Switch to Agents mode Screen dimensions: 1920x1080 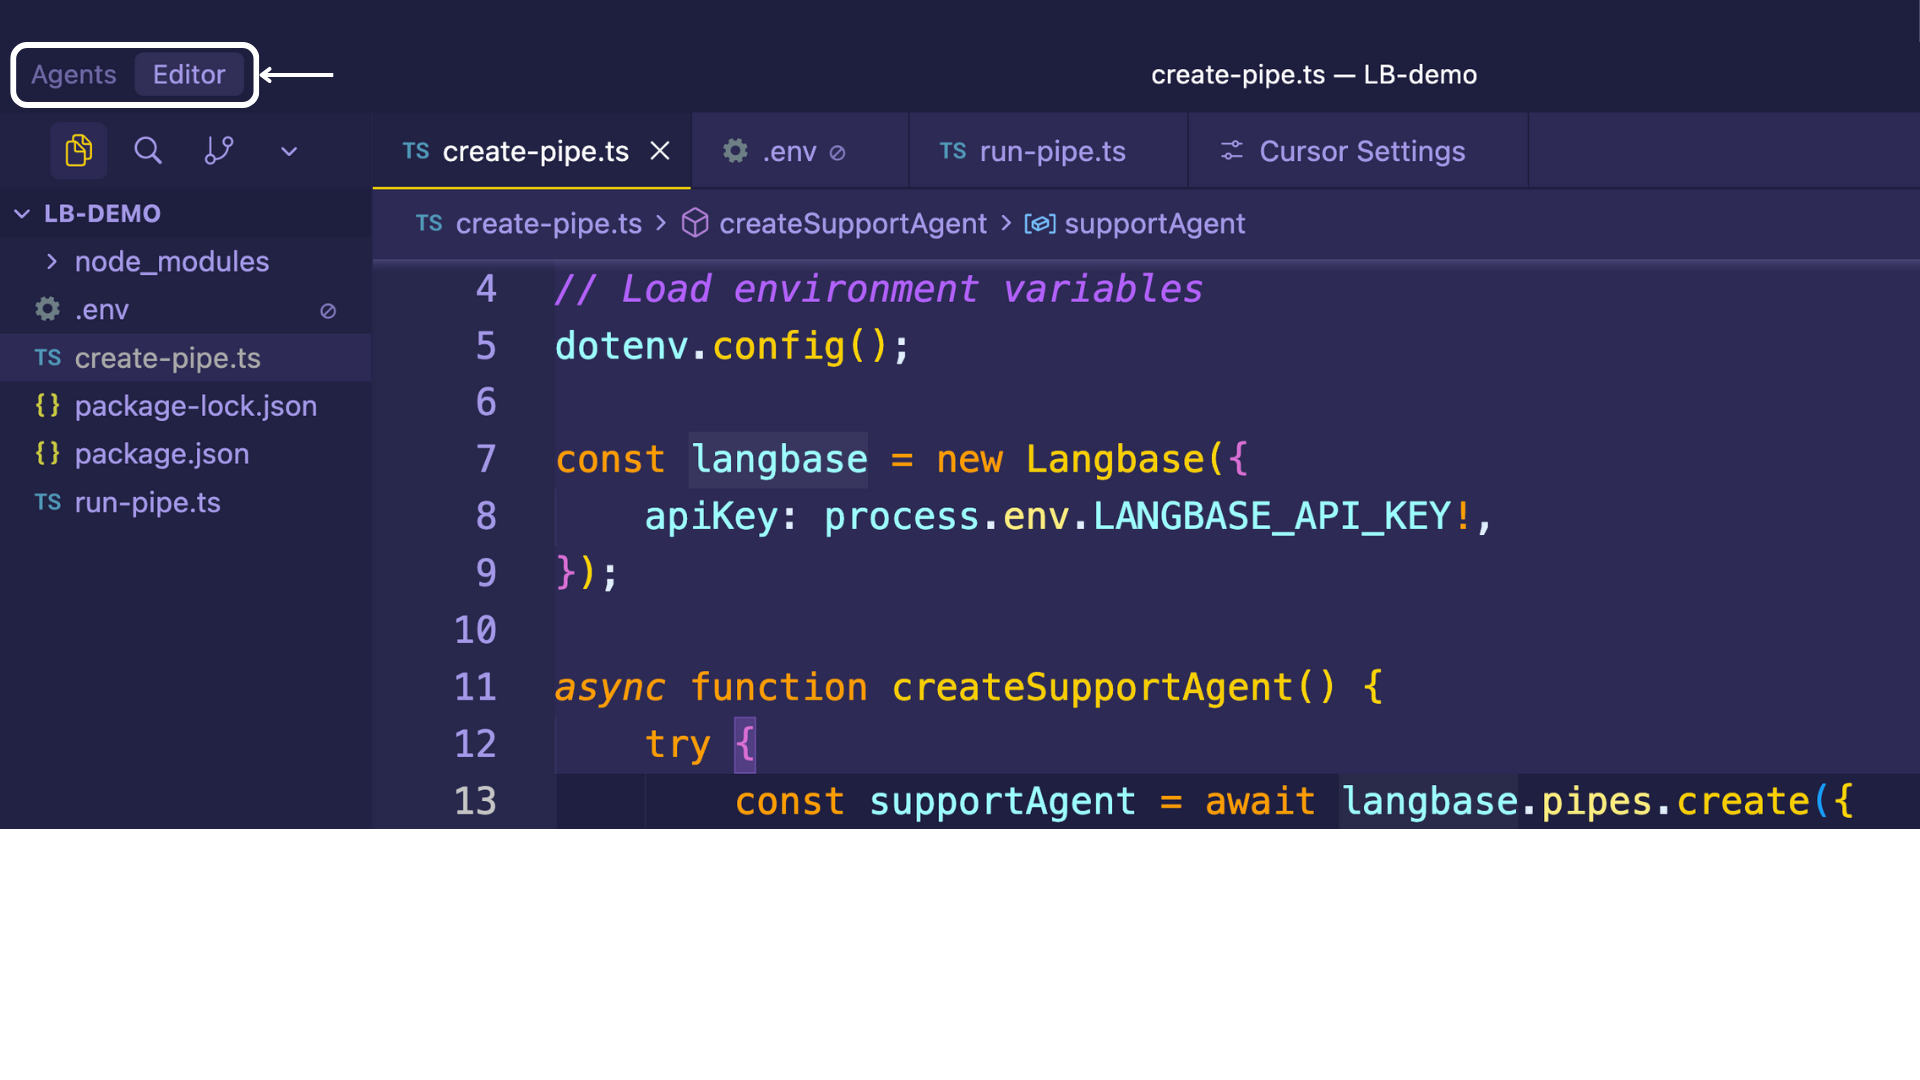(x=73, y=75)
